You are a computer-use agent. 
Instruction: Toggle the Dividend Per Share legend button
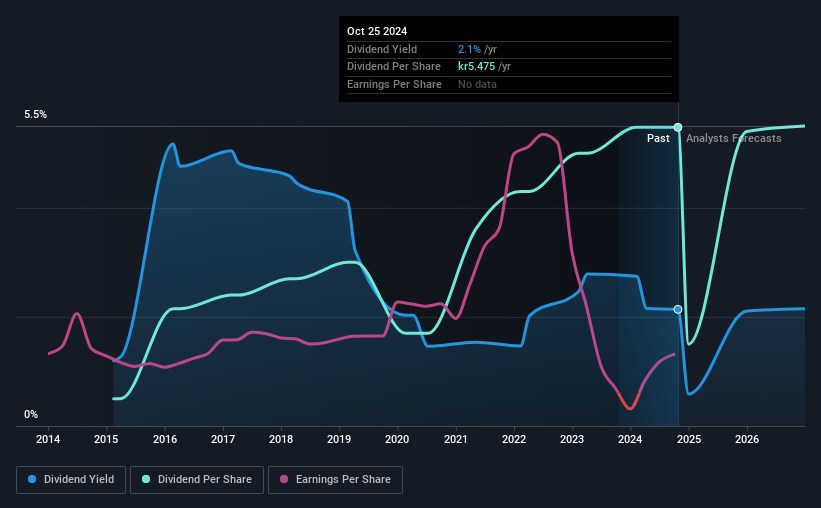(x=197, y=480)
